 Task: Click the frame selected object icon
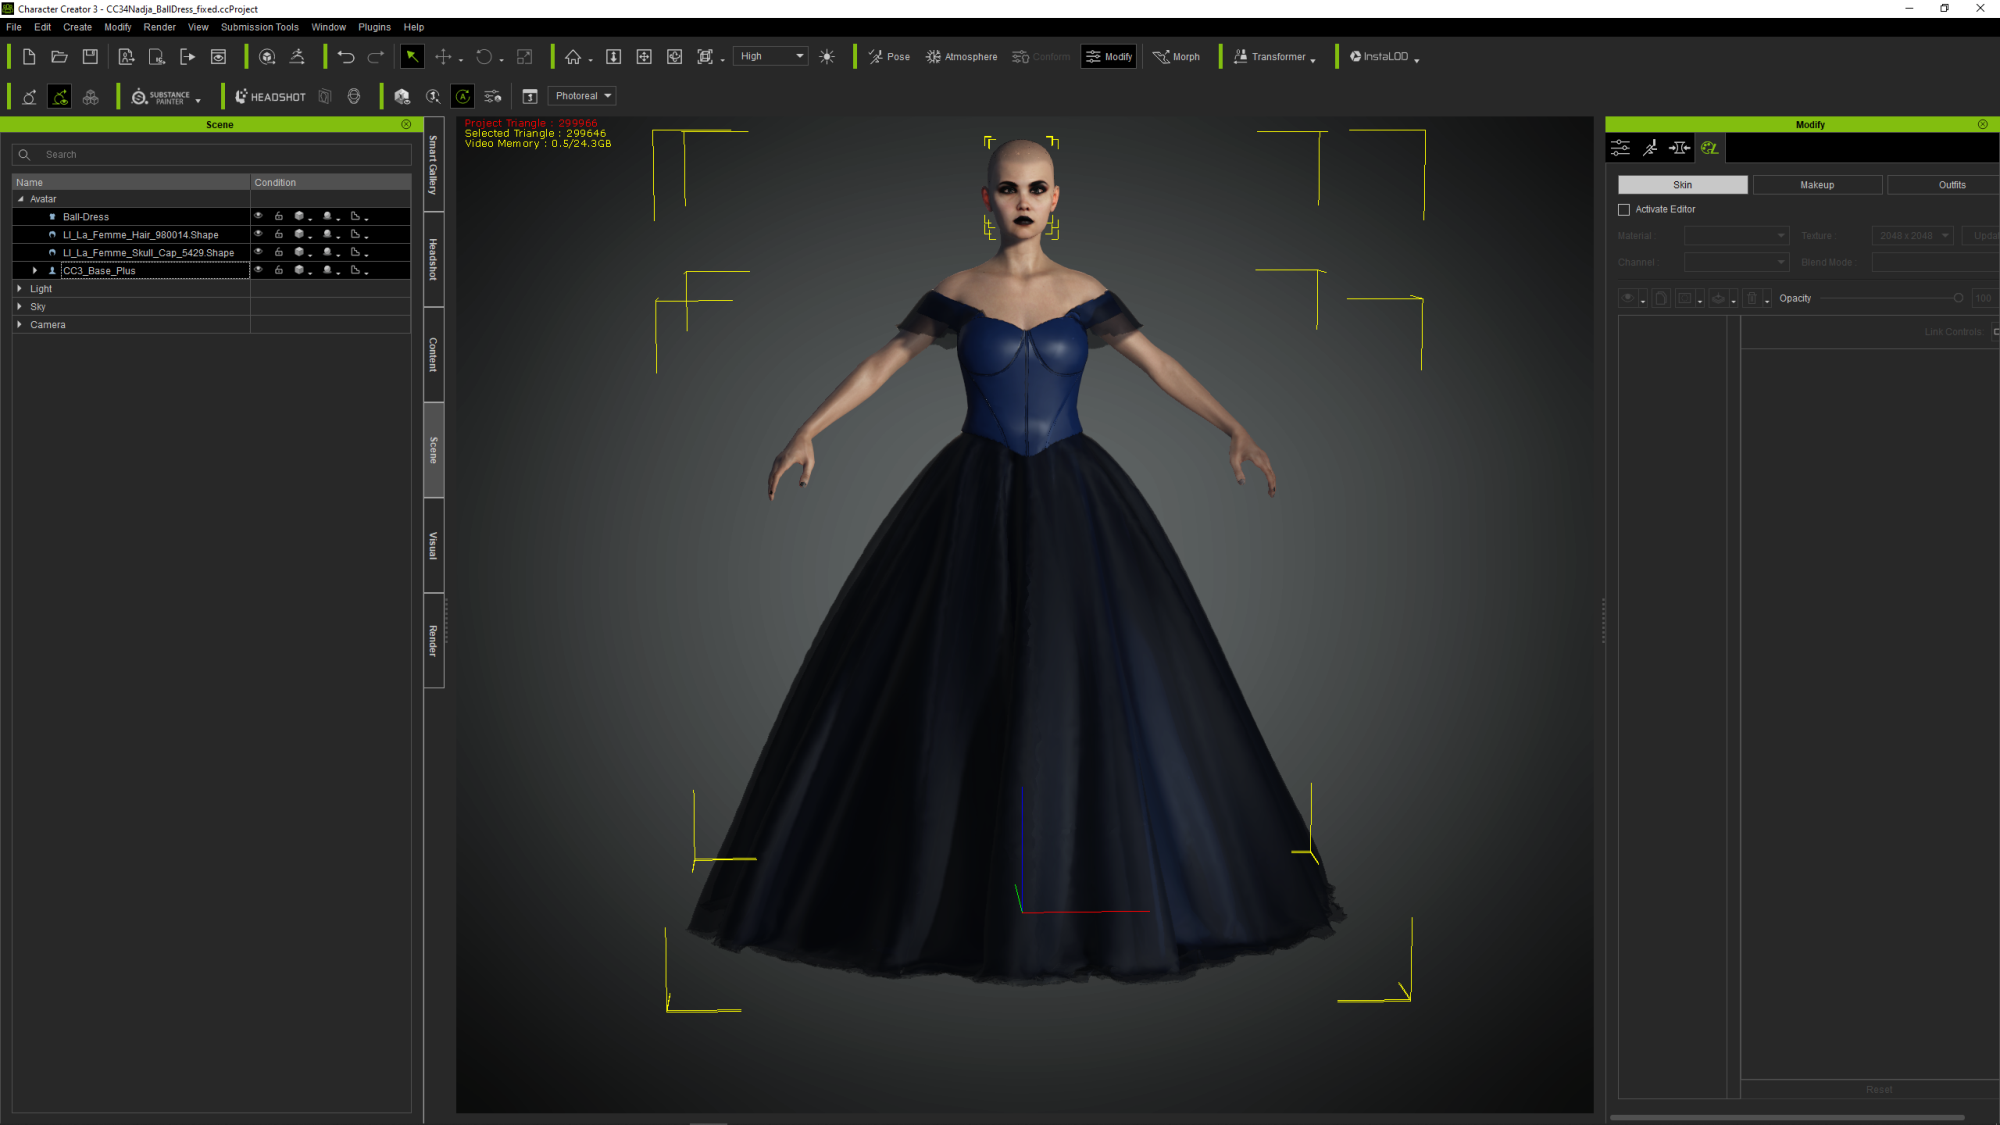pyautogui.click(x=705, y=57)
